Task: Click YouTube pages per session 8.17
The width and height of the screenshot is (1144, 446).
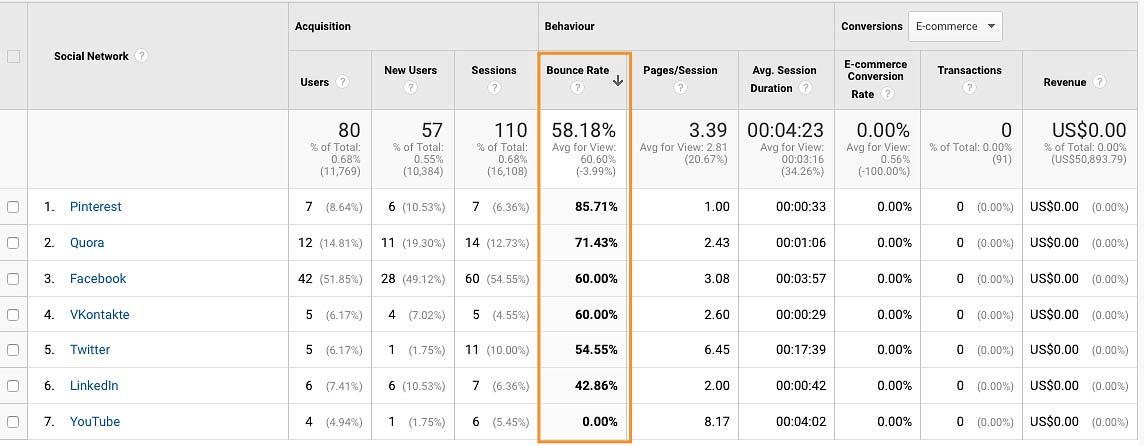Action: [x=717, y=421]
